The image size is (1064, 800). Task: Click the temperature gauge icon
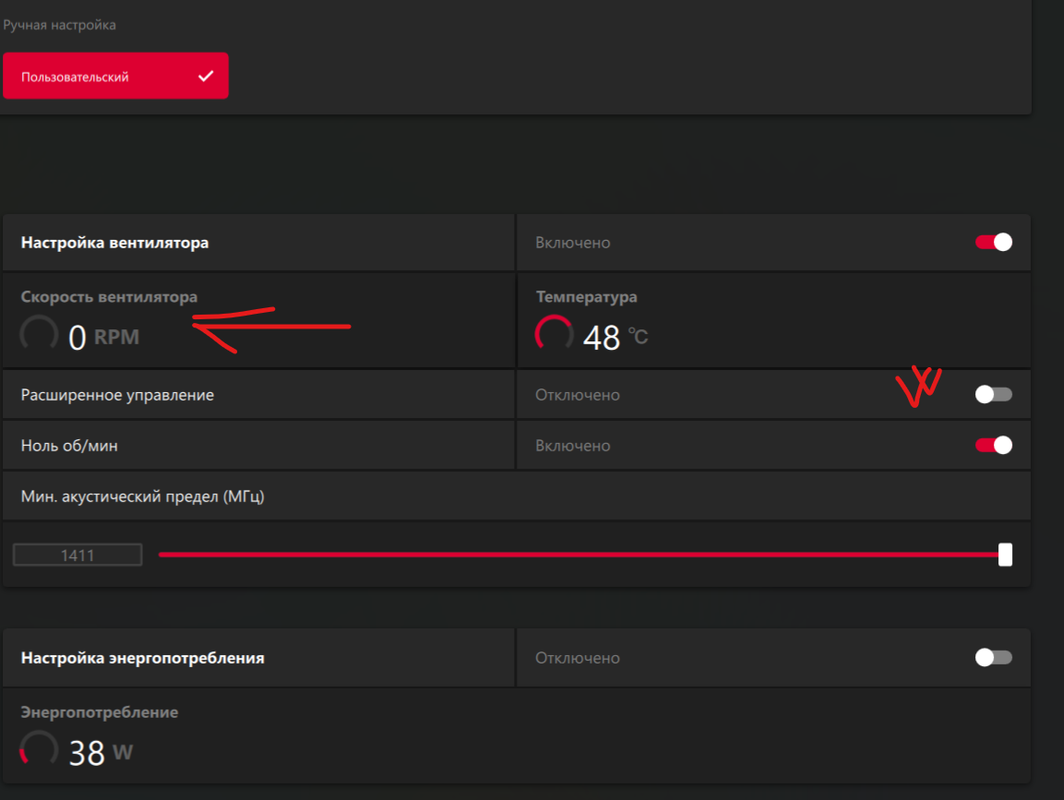554,334
